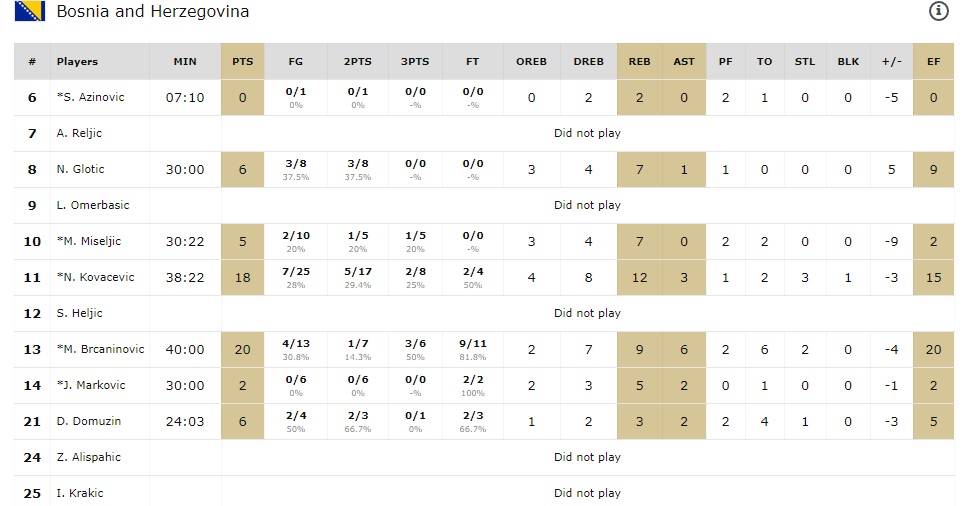Click the STL column header

point(805,62)
